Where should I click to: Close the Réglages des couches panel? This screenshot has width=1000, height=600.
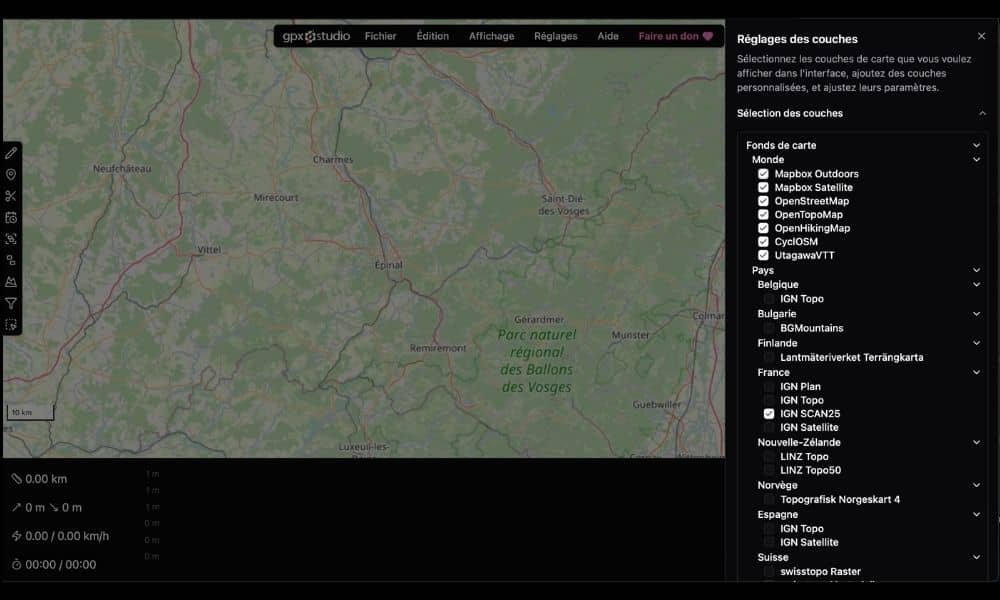[x=981, y=35]
